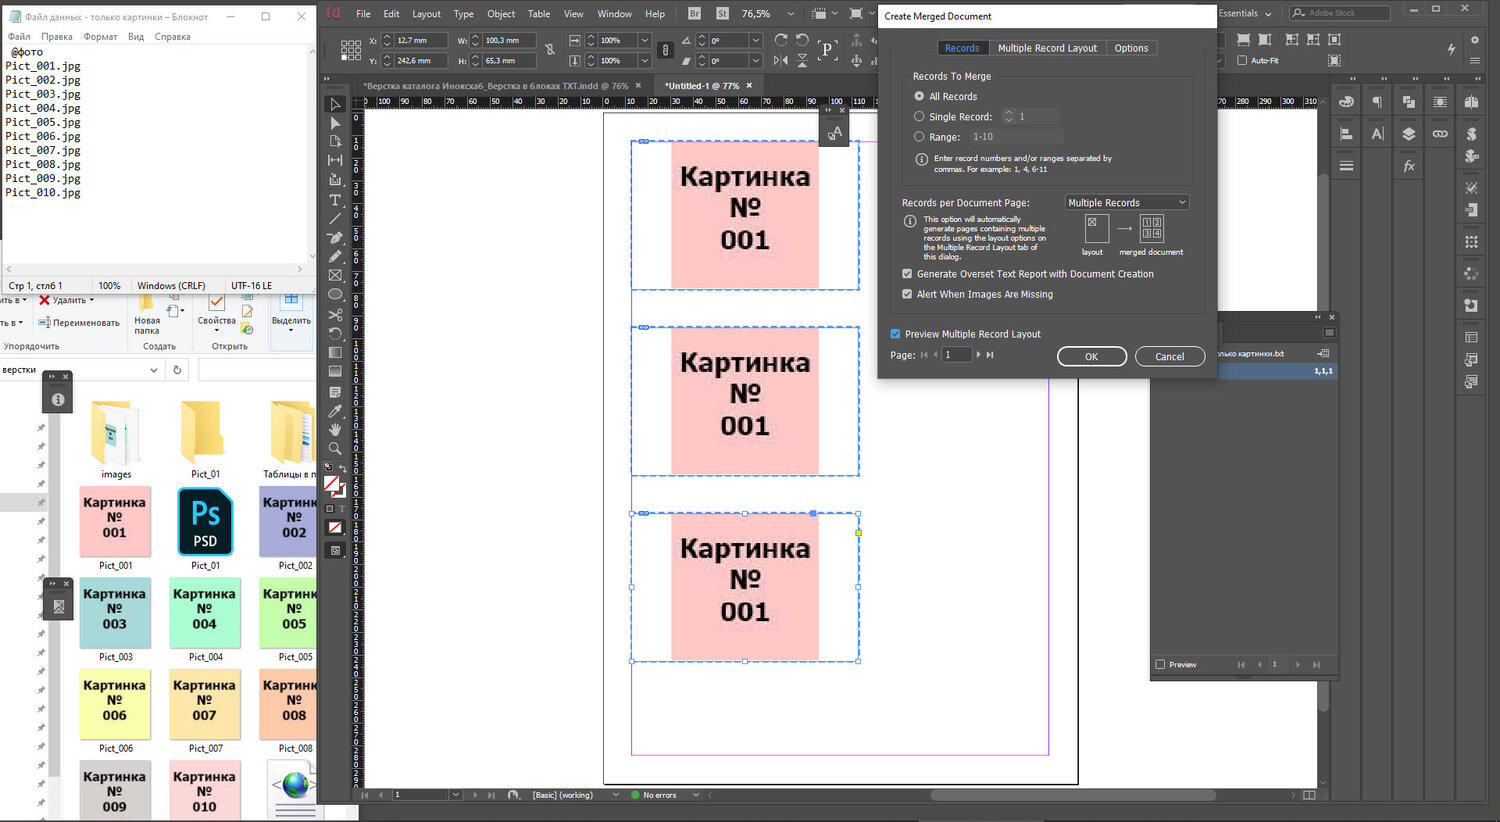Click the Flip Horizontal icon
Viewport: 1500px width, 822px height.
tap(781, 60)
